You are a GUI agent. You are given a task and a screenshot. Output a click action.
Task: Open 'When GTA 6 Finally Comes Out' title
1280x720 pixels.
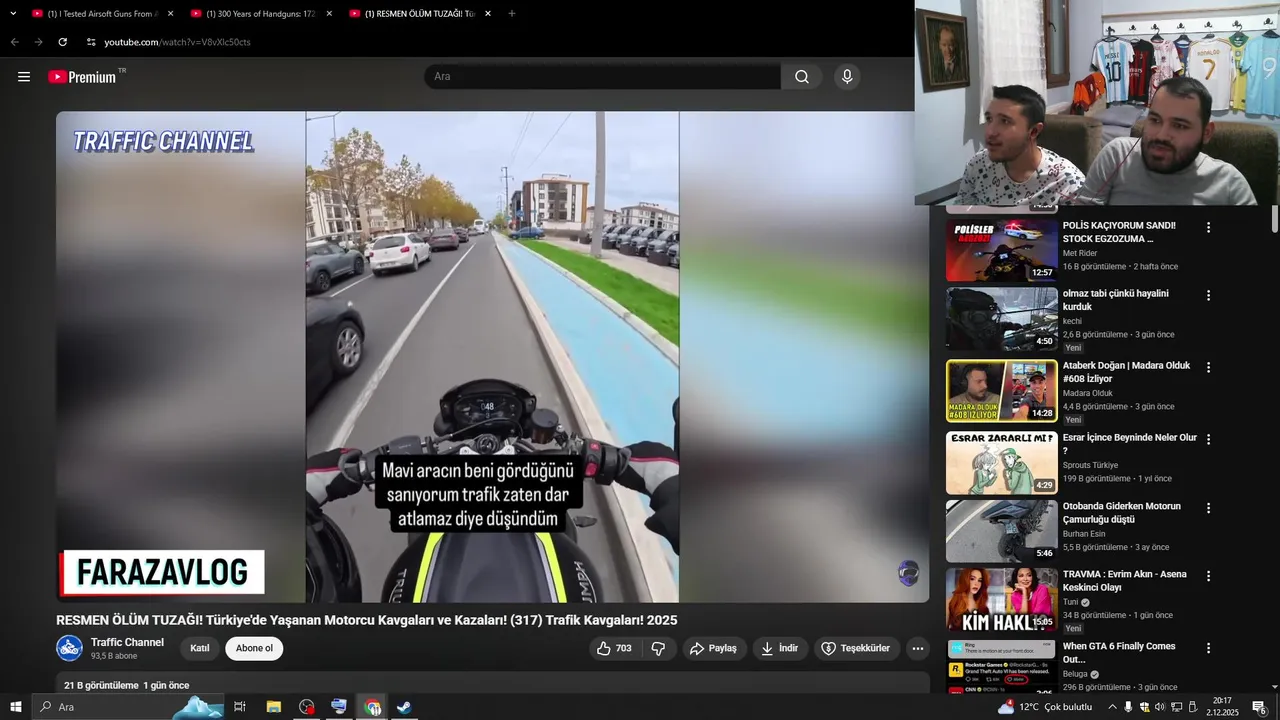coord(1119,653)
